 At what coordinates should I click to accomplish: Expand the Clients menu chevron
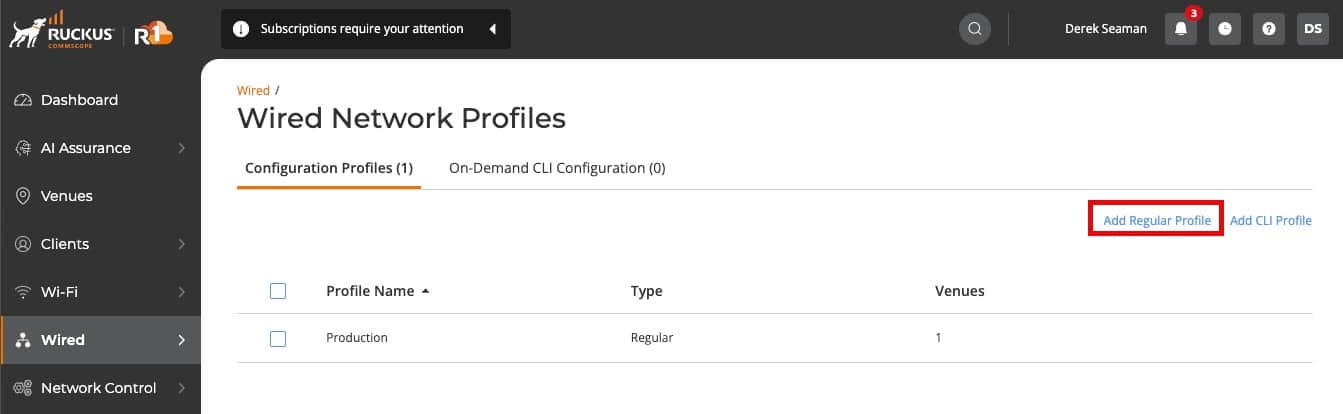click(181, 244)
